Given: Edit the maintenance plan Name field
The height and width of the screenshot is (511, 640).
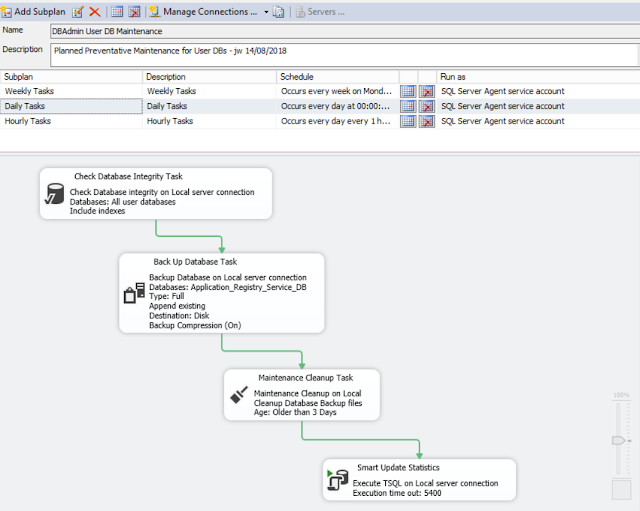Looking at the screenshot, I should [345, 31].
